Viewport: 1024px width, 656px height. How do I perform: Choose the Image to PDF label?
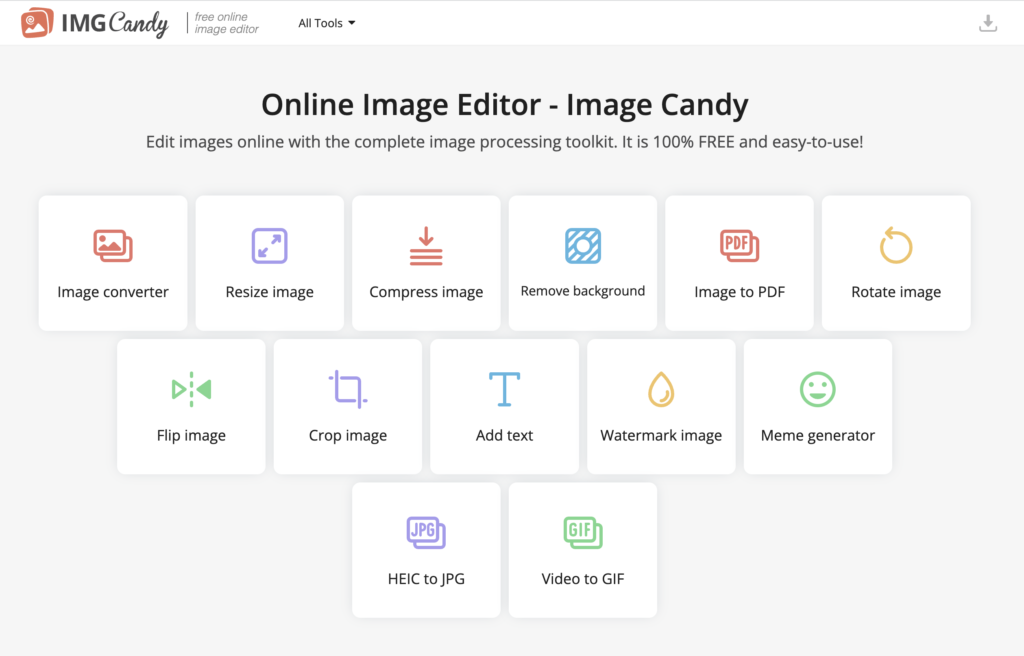tap(740, 292)
